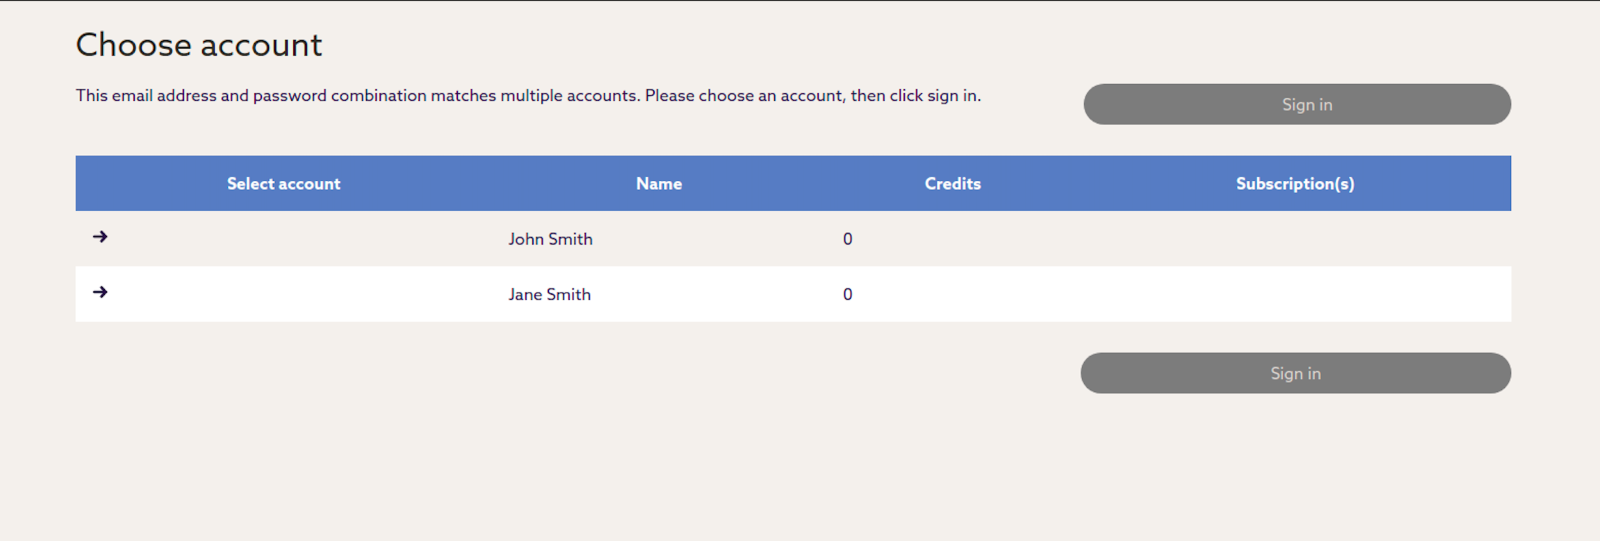Click the 'Please choose an account' sentence
This screenshot has width=1600, height=541.
click(x=812, y=96)
